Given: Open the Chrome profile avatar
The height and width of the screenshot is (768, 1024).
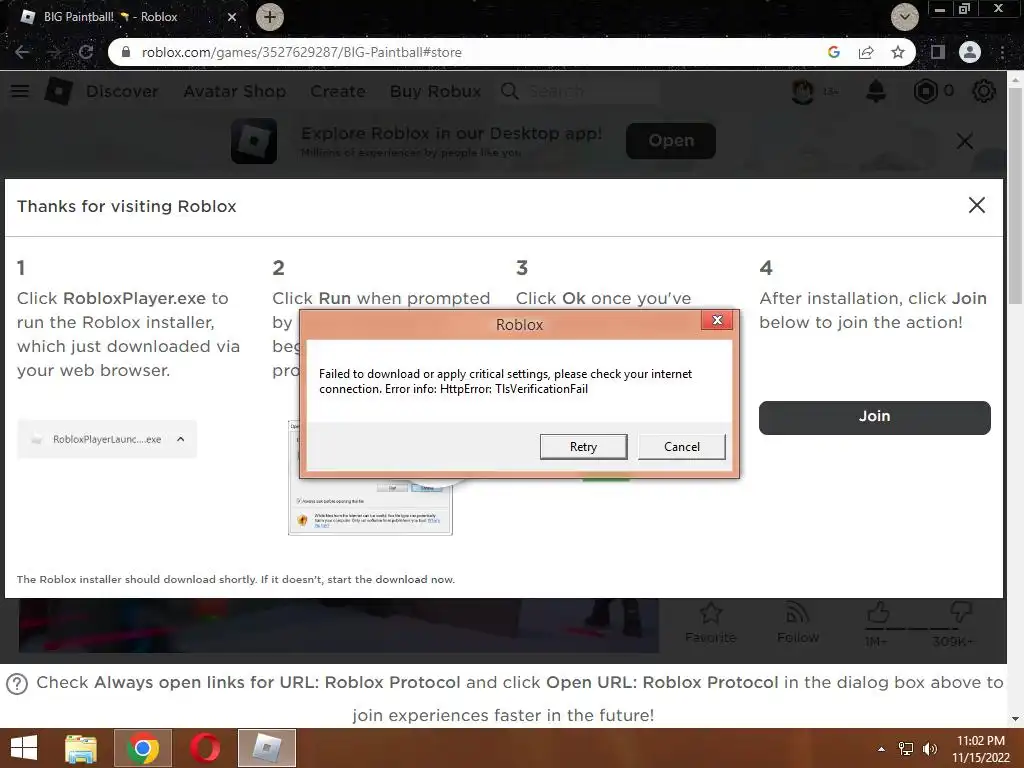Looking at the screenshot, I should (970, 52).
